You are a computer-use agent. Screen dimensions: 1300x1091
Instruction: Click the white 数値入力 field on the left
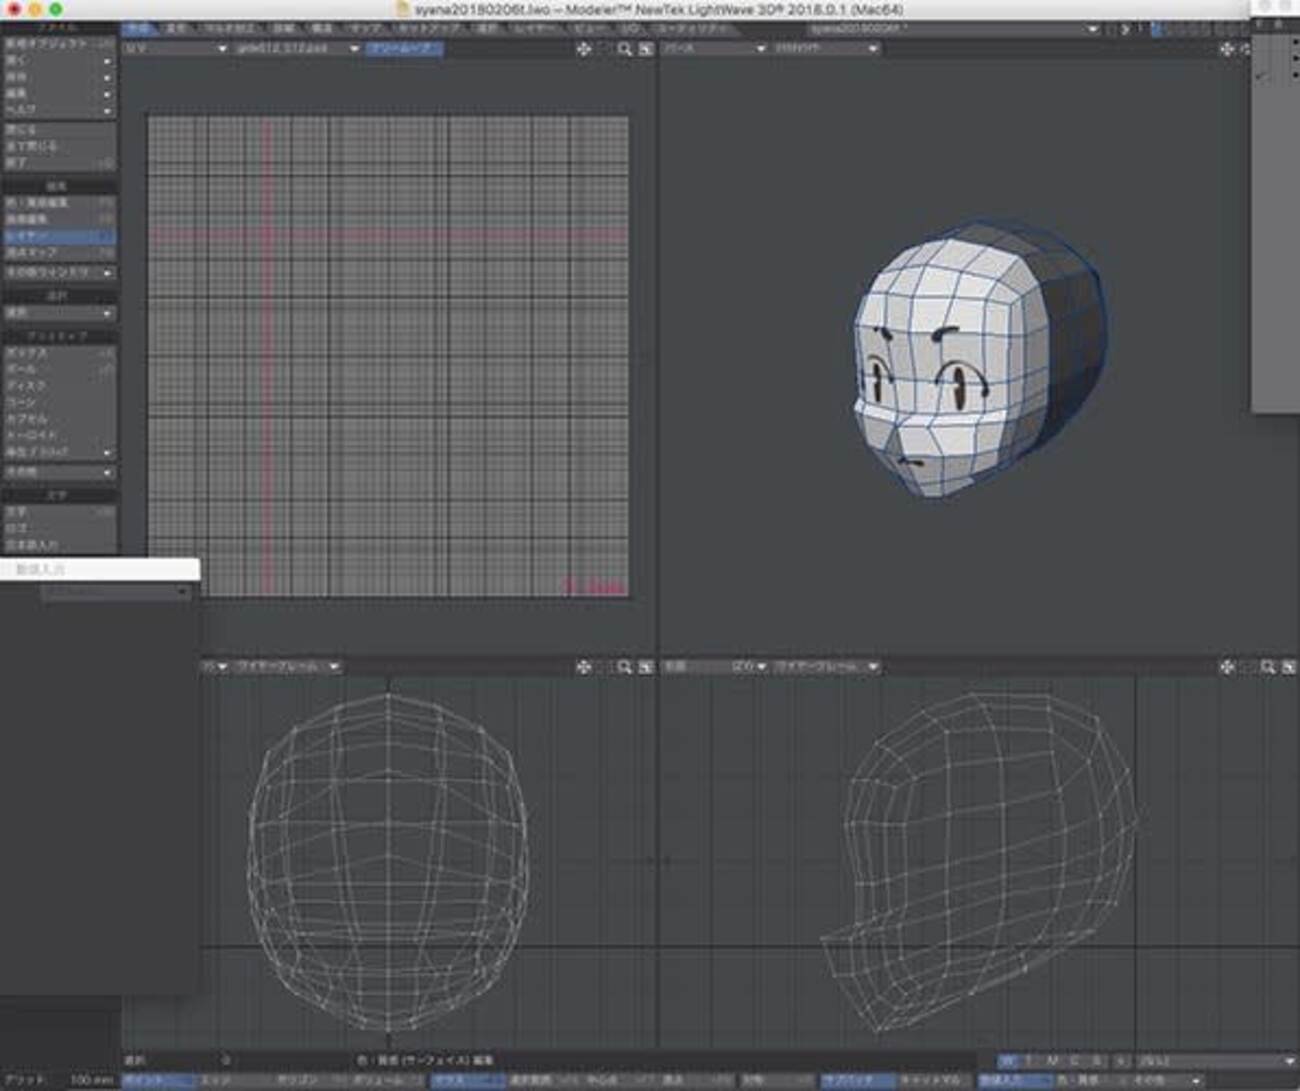100,569
